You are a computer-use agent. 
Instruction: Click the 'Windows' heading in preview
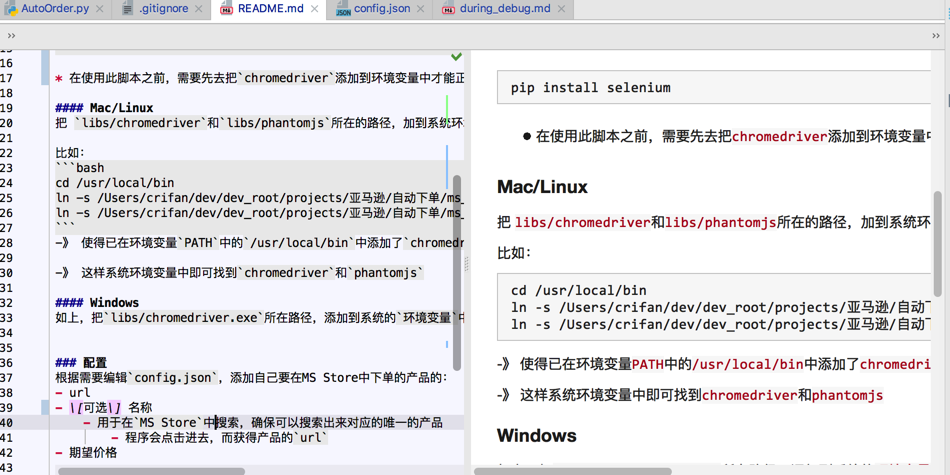[x=537, y=435]
